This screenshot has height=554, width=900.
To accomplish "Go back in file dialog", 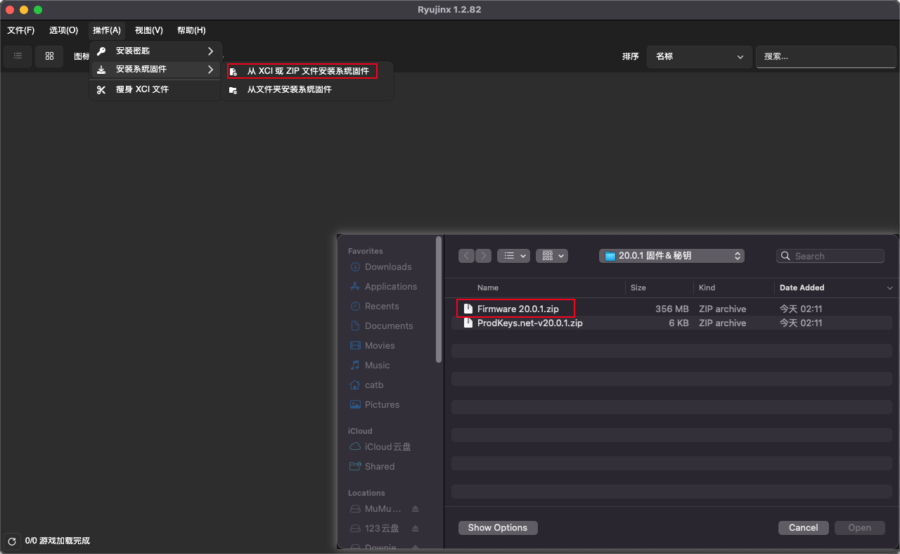I will coord(466,256).
